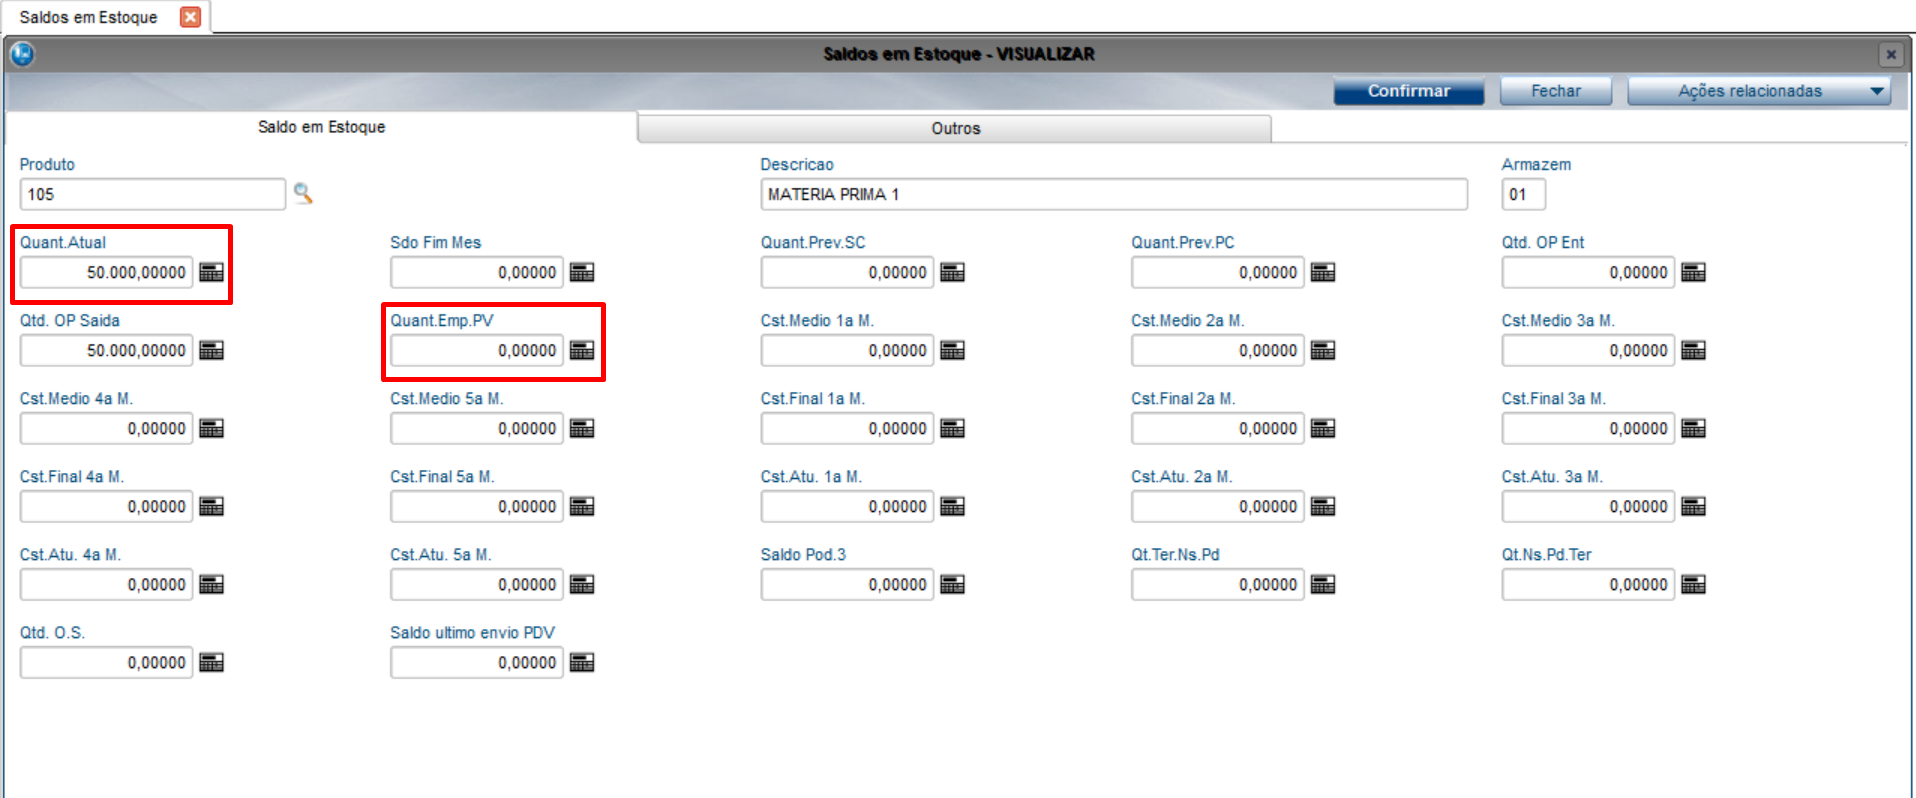
Task: Click the Qt.Ter.Ns.Pd value field
Action: click(x=1218, y=584)
